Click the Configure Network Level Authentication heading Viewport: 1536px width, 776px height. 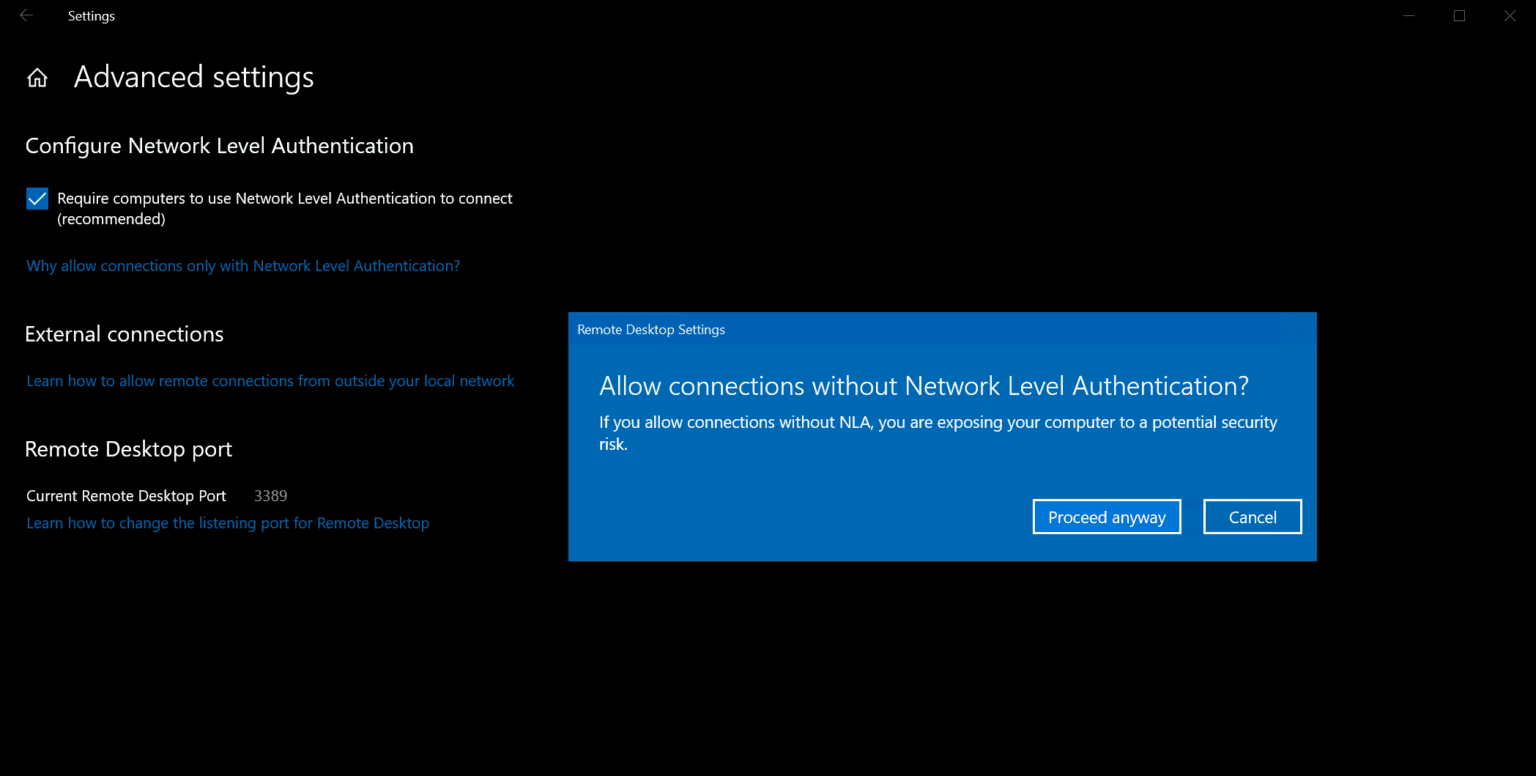[x=219, y=145]
